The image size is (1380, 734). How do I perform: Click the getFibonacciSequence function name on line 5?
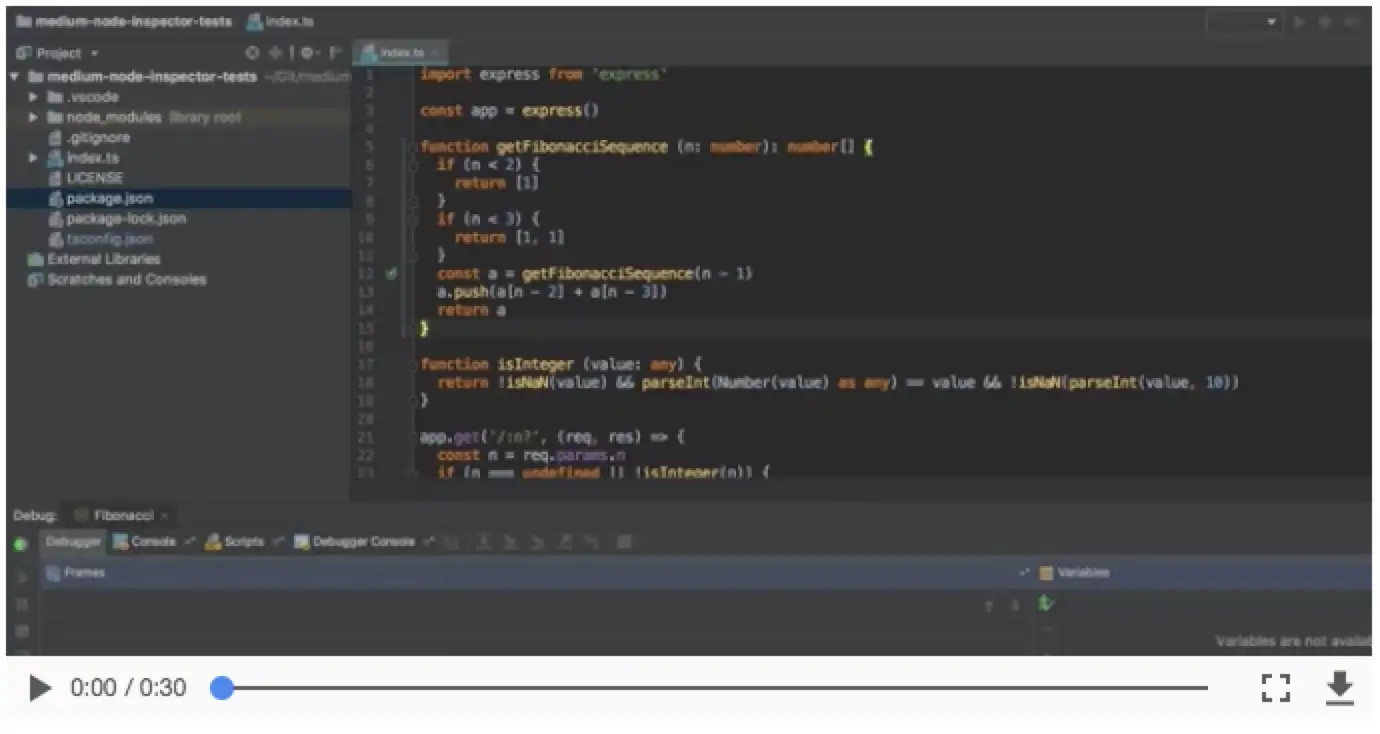tap(581, 147)
